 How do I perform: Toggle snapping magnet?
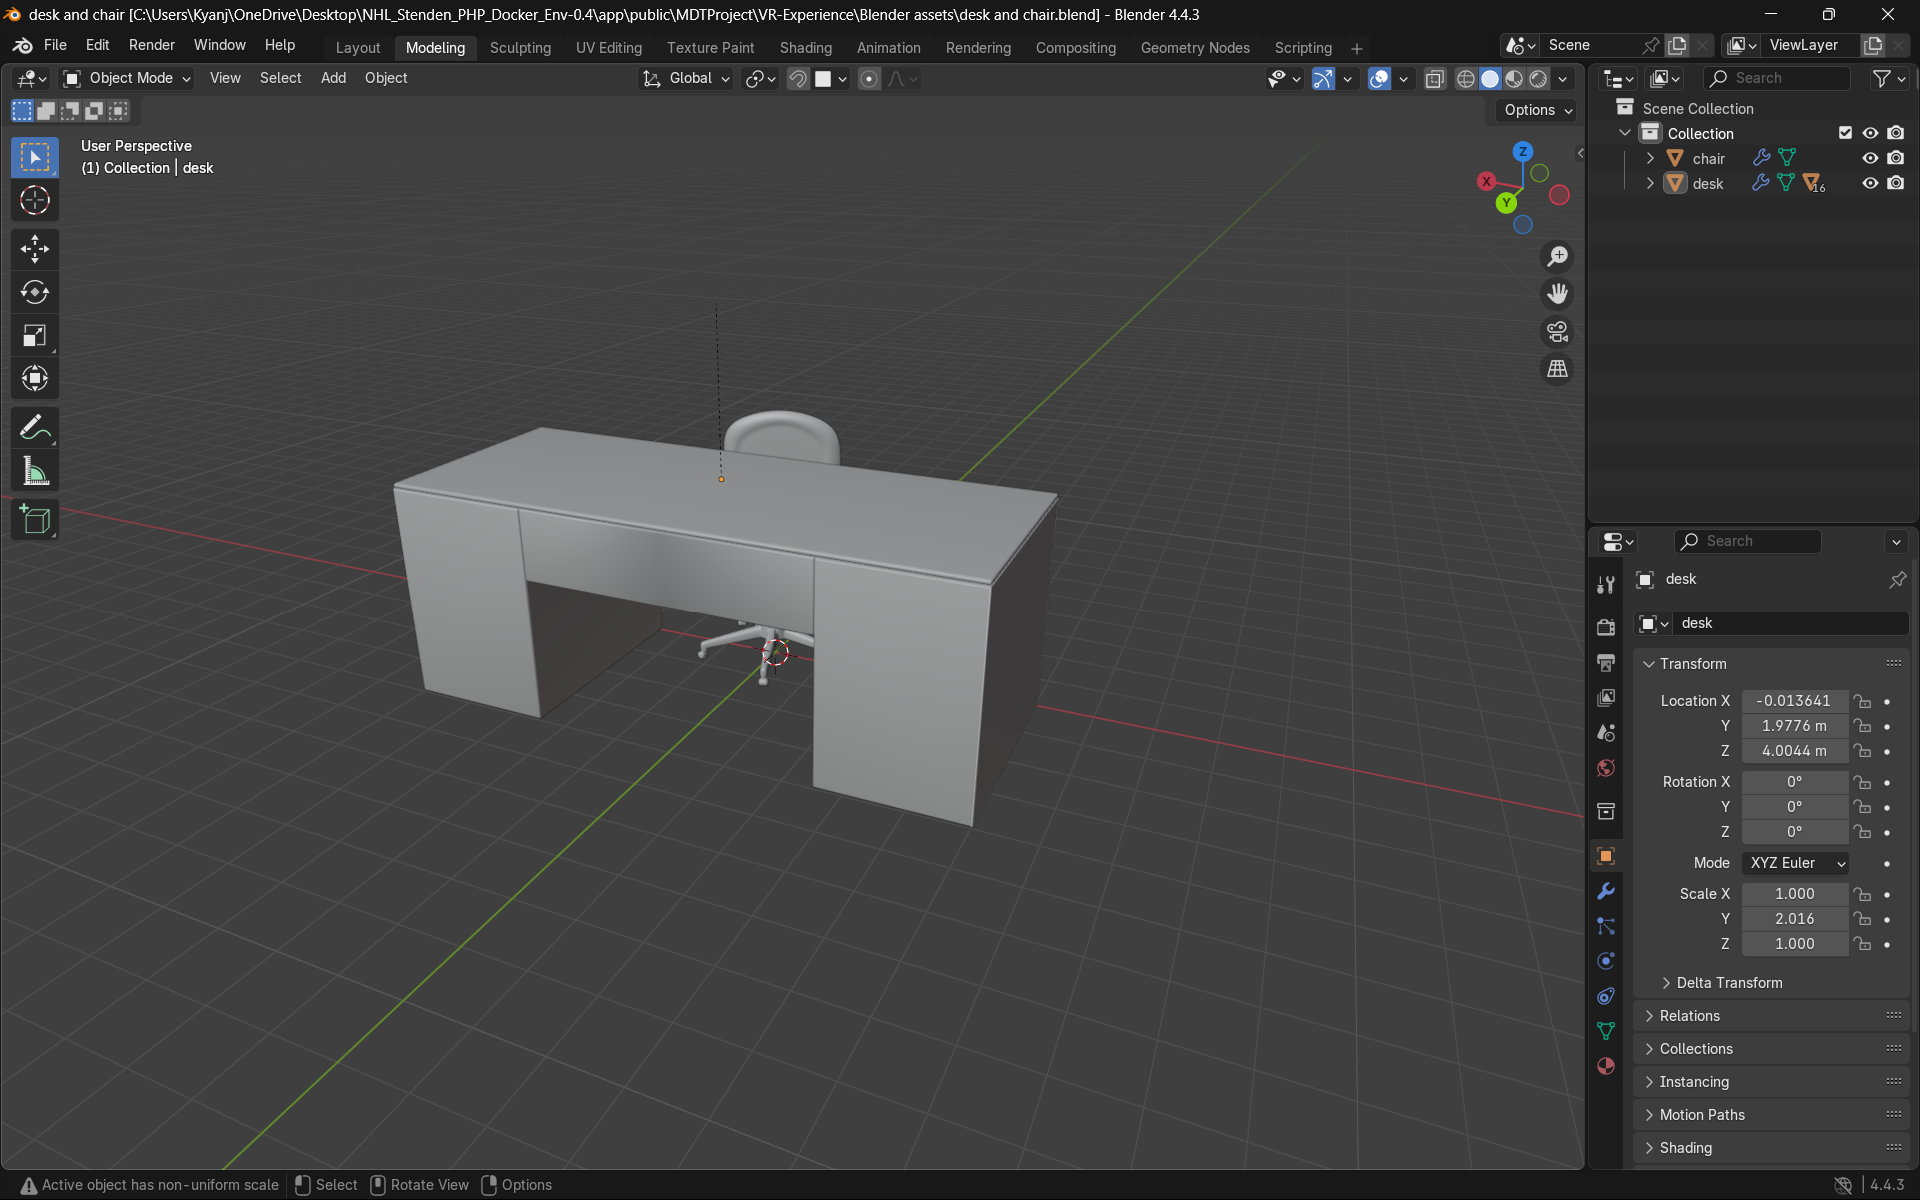tap(797, 79)
